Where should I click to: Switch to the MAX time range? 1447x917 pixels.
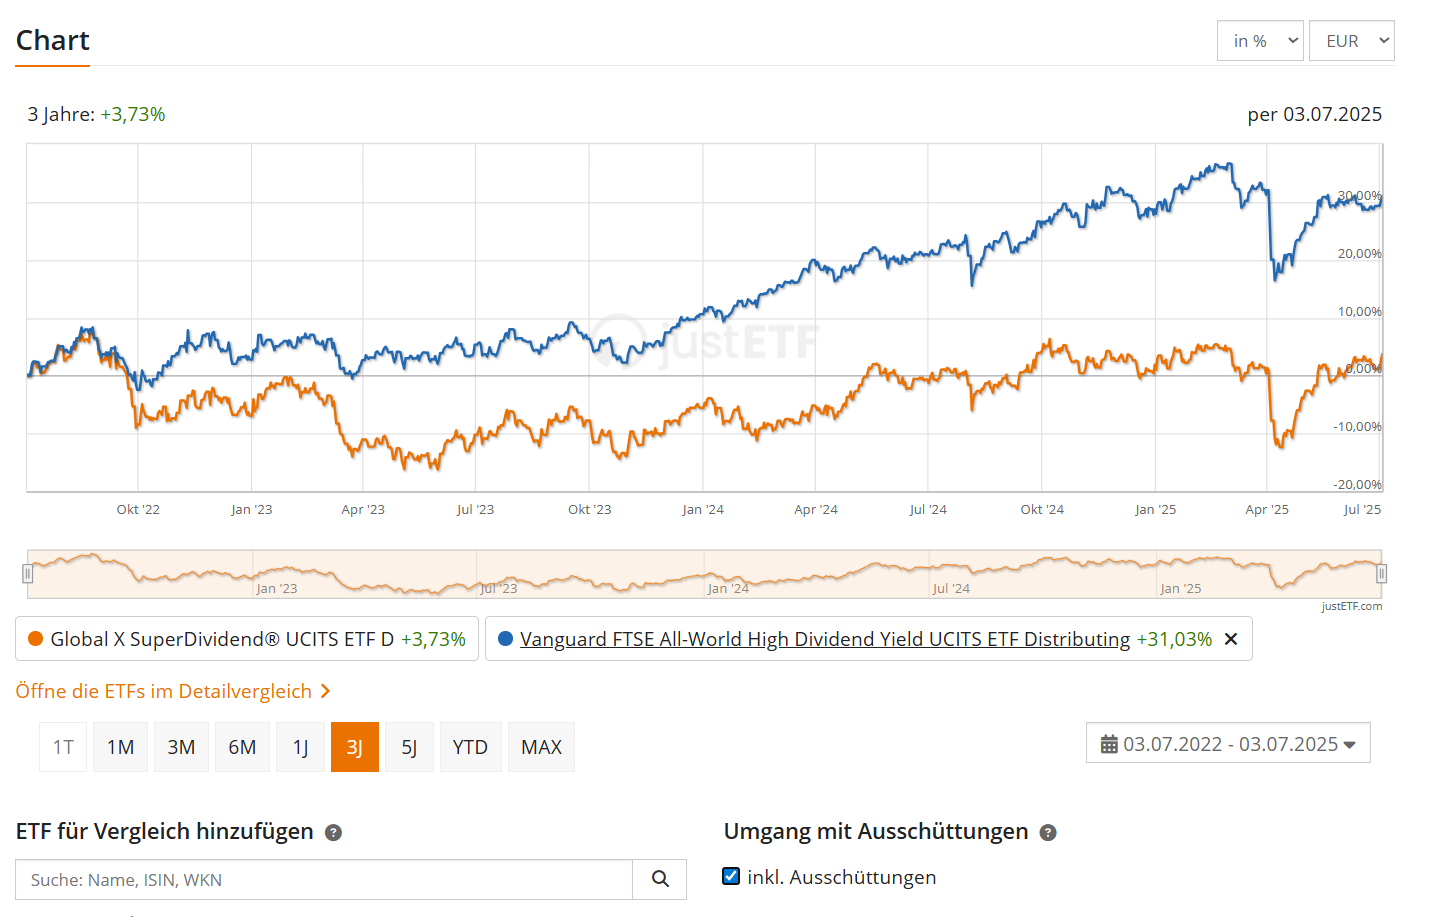tap(541, 747)
